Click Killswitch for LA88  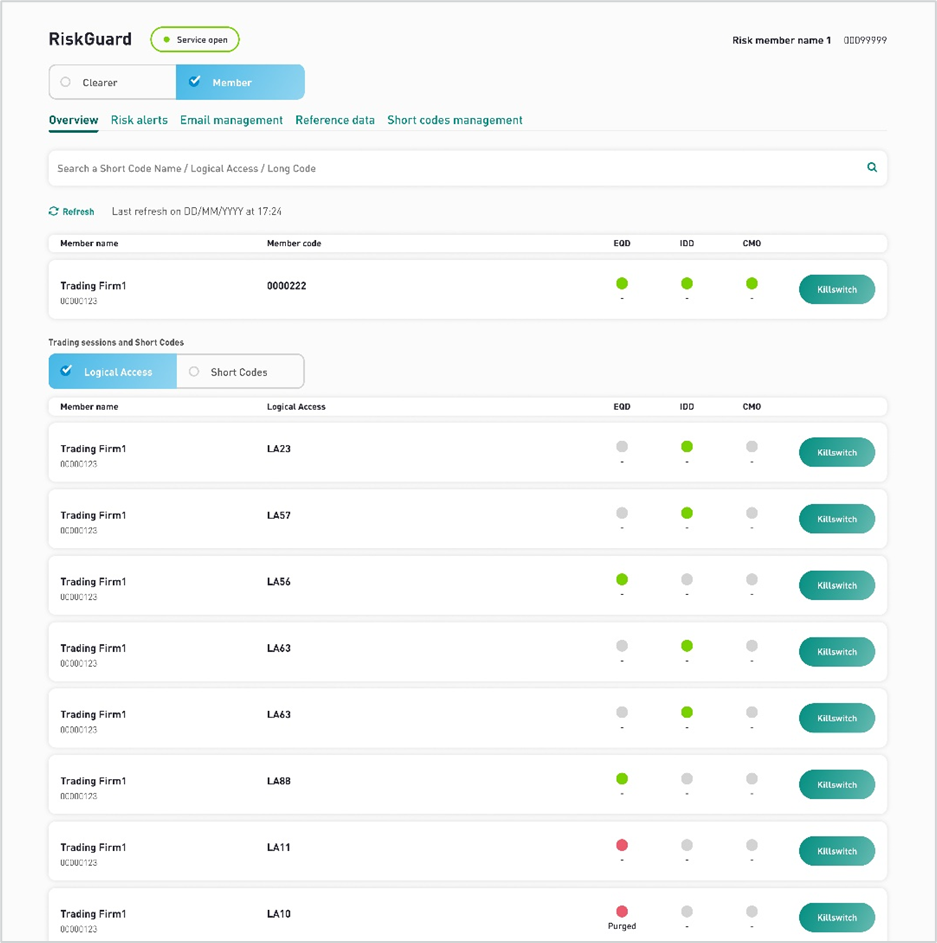[x=837, y=785]
